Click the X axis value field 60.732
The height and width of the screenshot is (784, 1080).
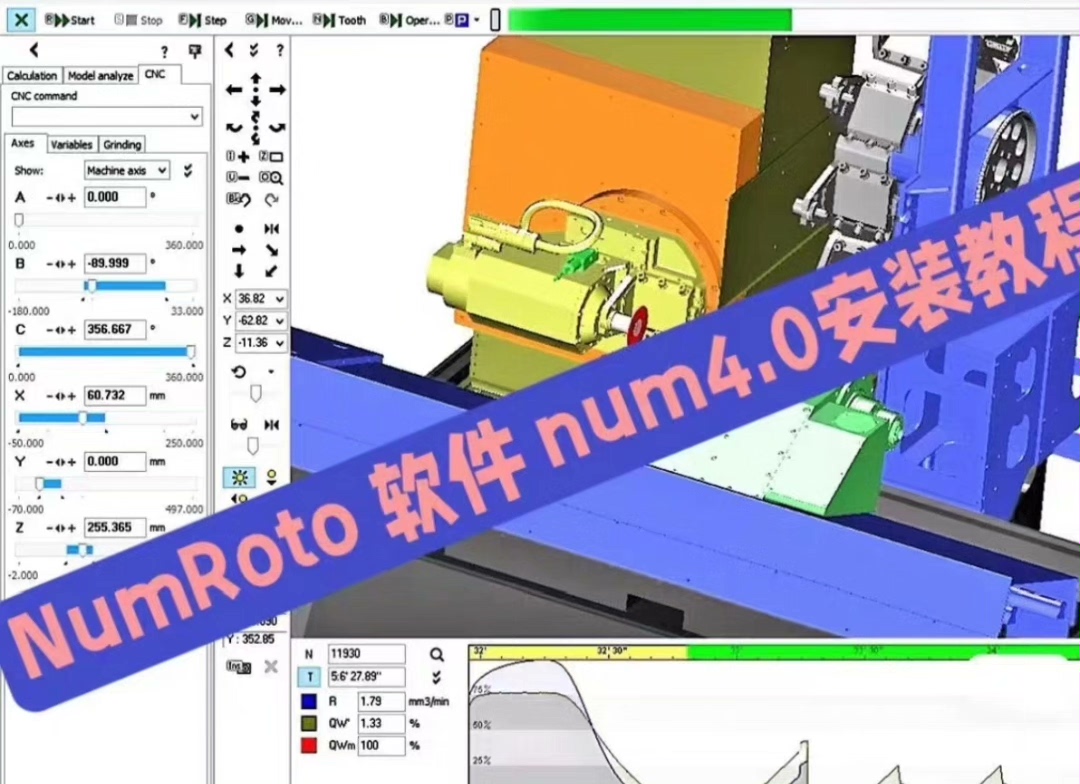pyautogui.click(x=115, y=395)
